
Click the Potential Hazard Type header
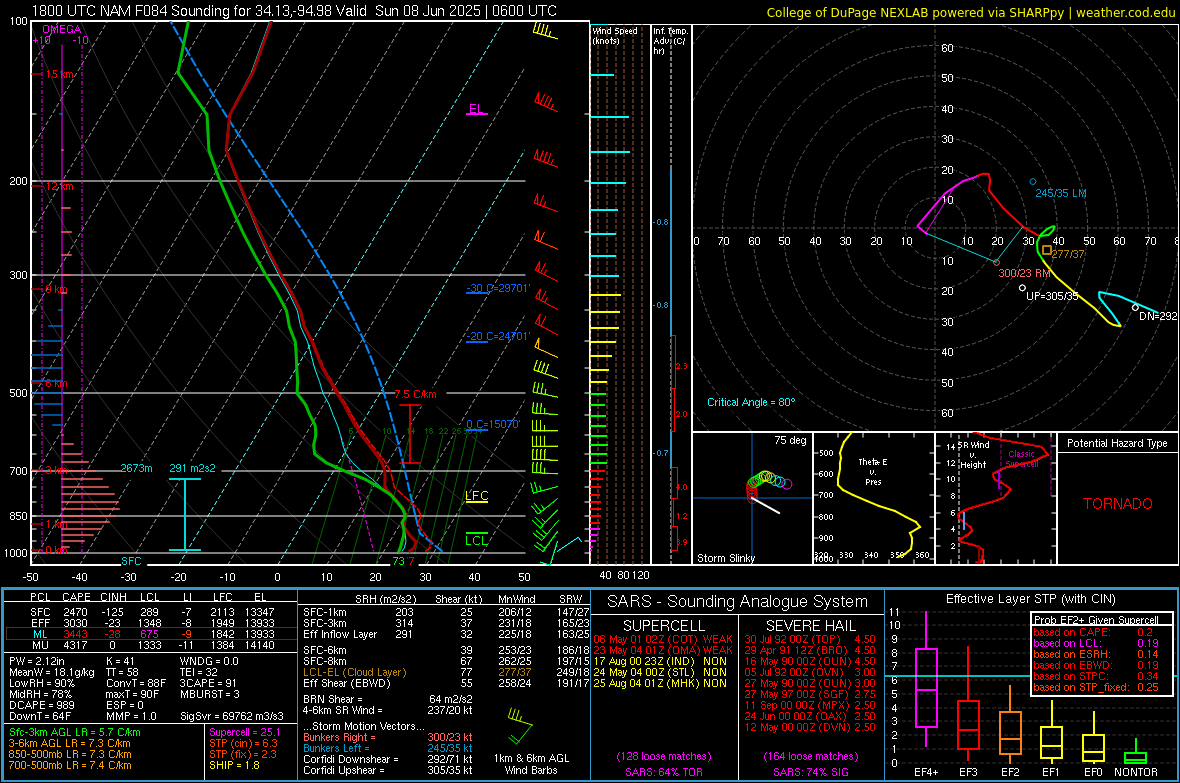click(1117, 443)
